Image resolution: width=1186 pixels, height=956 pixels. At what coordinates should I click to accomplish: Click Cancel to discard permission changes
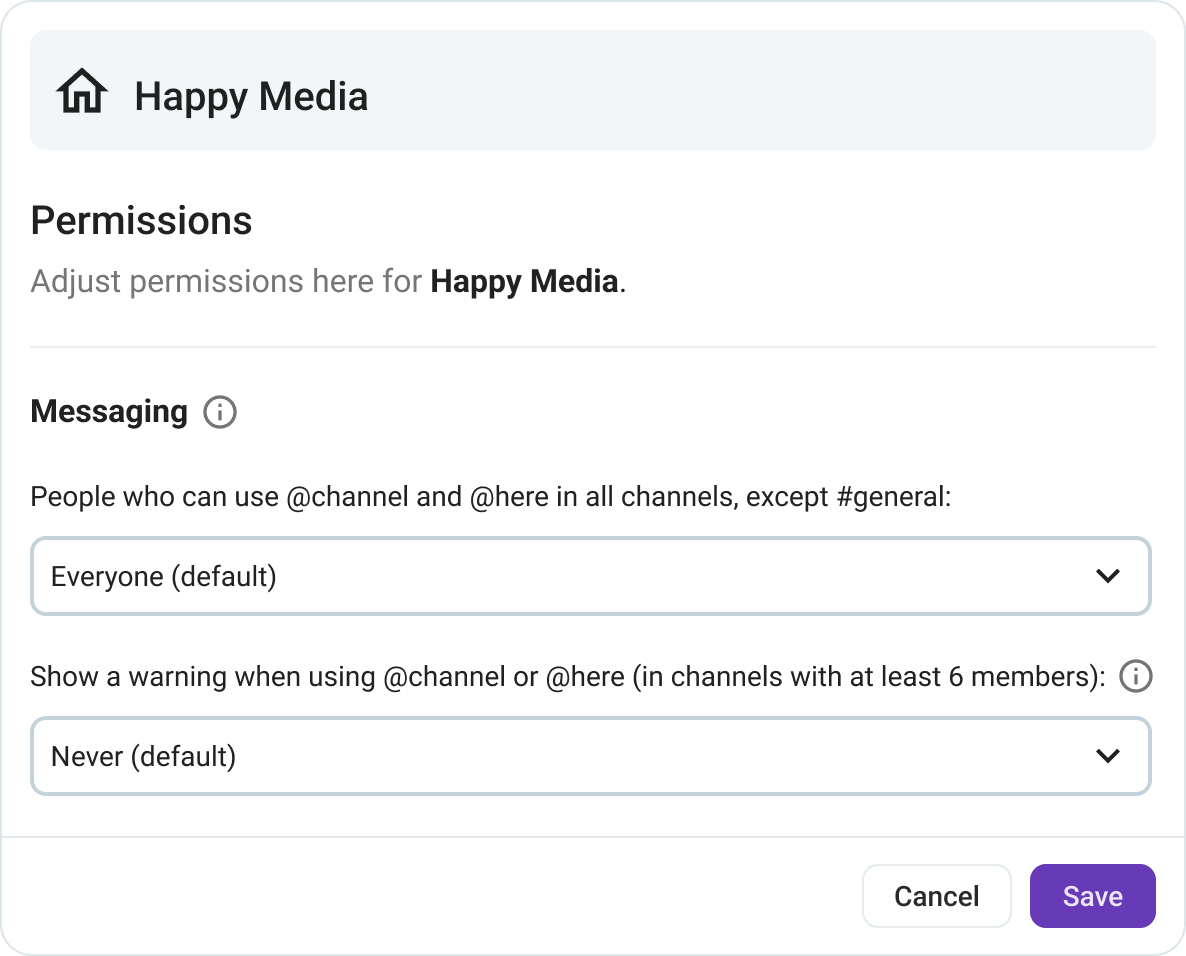tap(936, 896)
